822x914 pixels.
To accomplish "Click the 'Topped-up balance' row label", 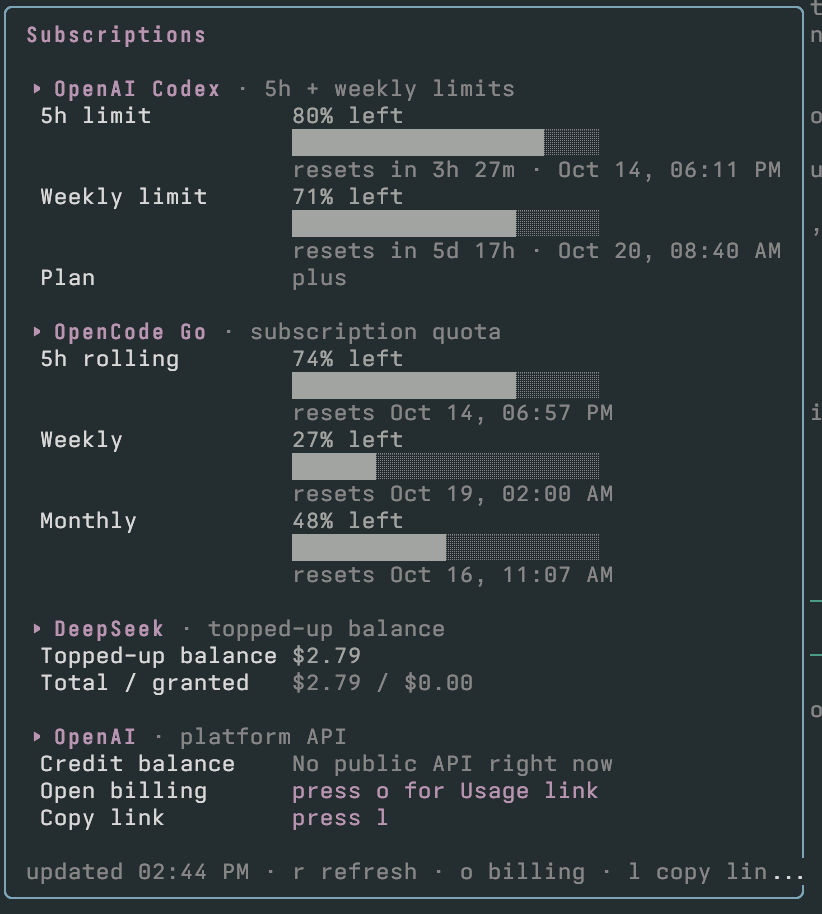I will click(159, 656).
